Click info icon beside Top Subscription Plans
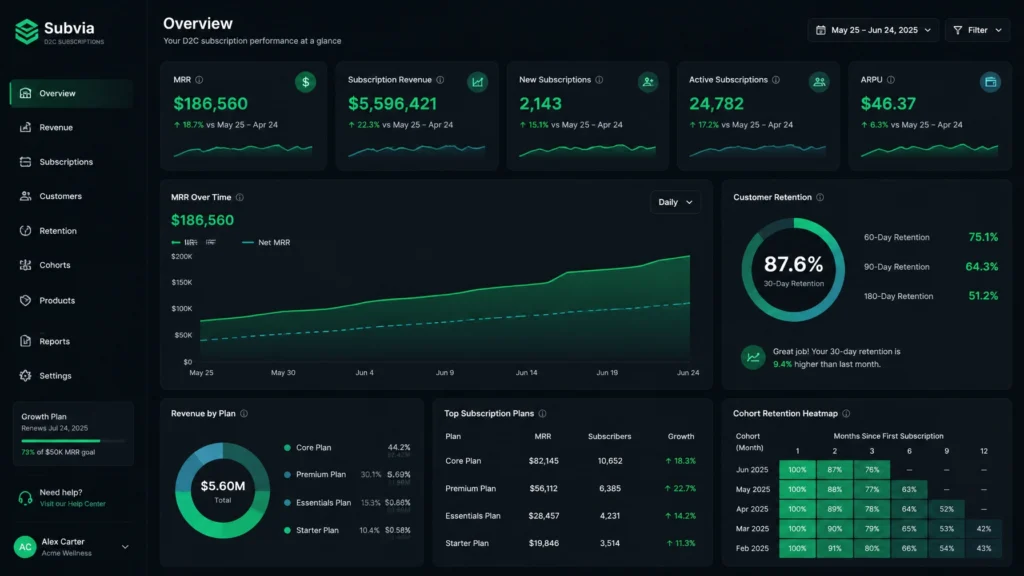The image size is (1024, 576). (x=543, y=413)
